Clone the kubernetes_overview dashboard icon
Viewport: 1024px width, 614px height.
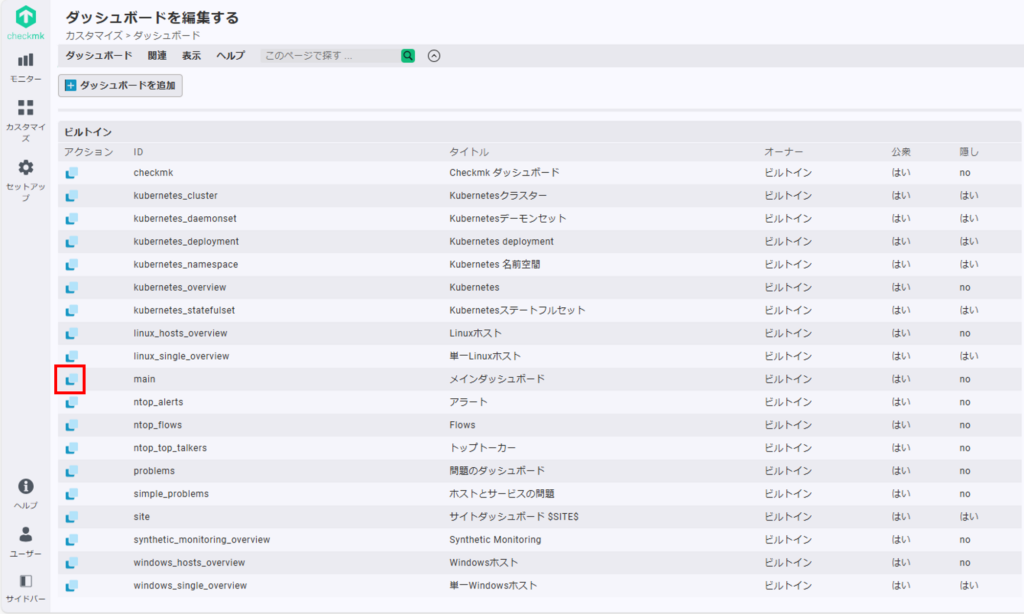[71, 287]
